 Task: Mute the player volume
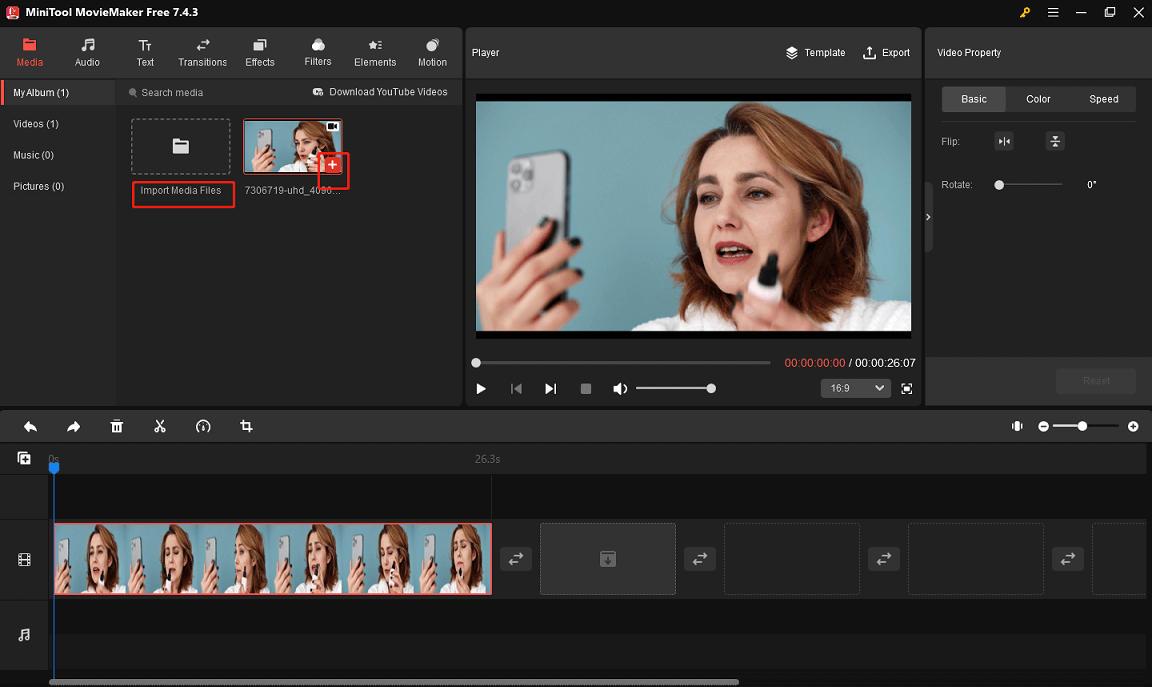coord(620,389)
